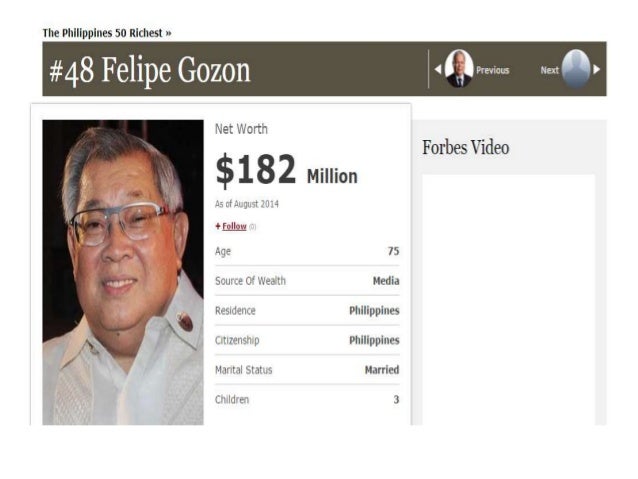638x479 pixels.
Task: Click the Next text label
Action: tap(549, 70)
